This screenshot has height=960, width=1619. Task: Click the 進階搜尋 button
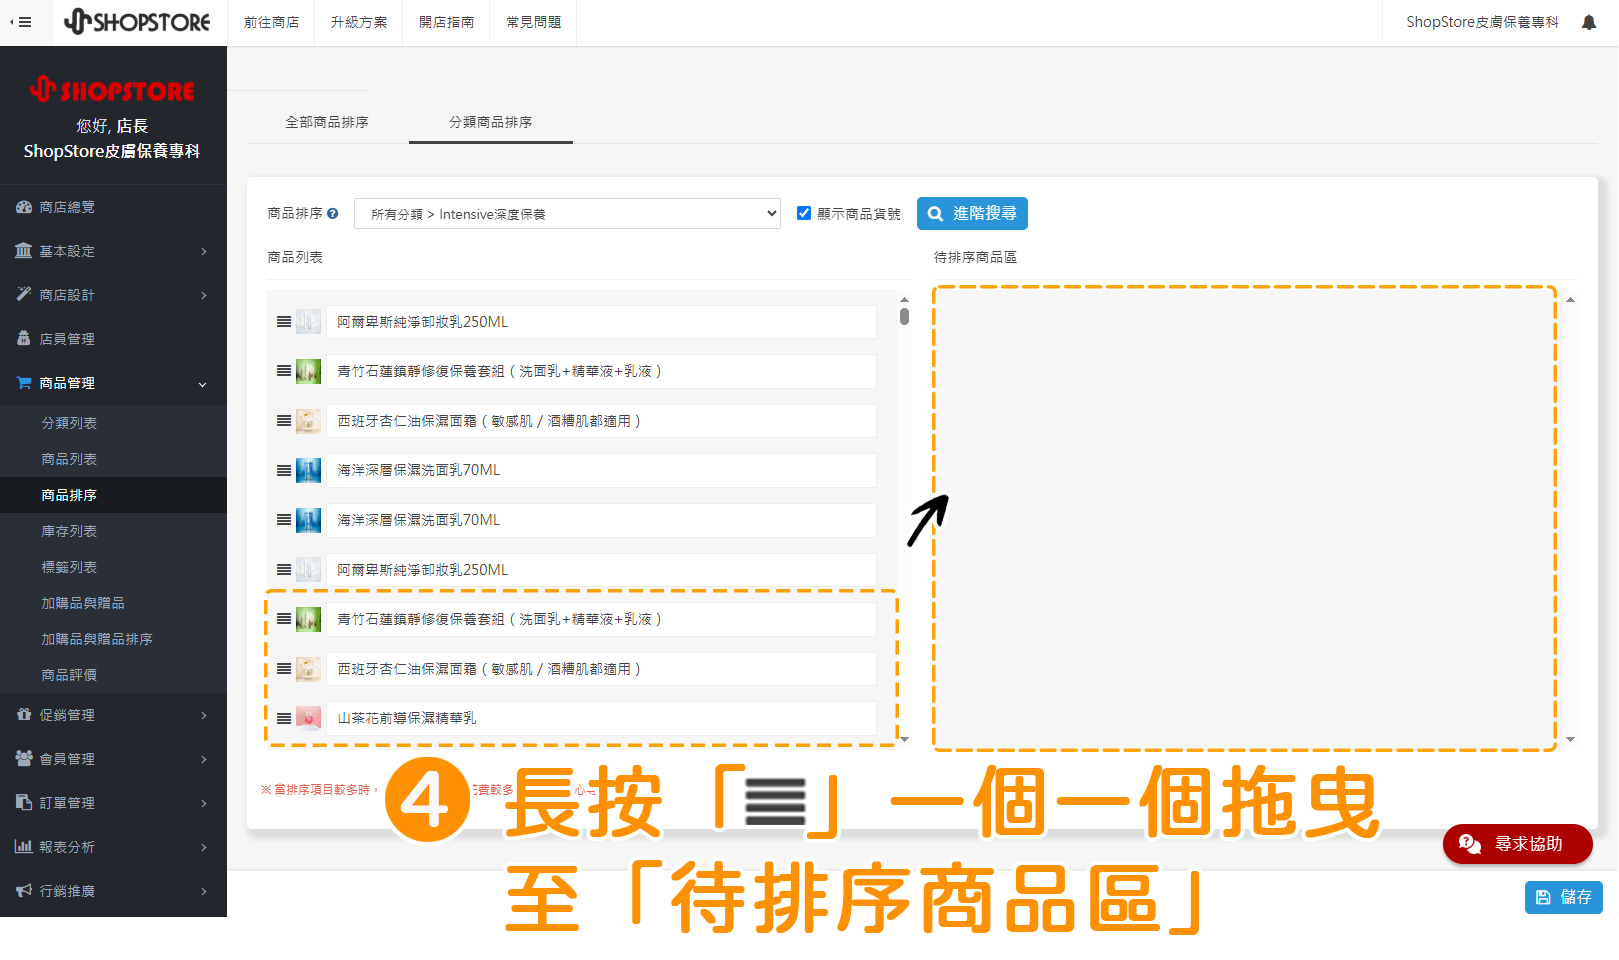(972, 213)
